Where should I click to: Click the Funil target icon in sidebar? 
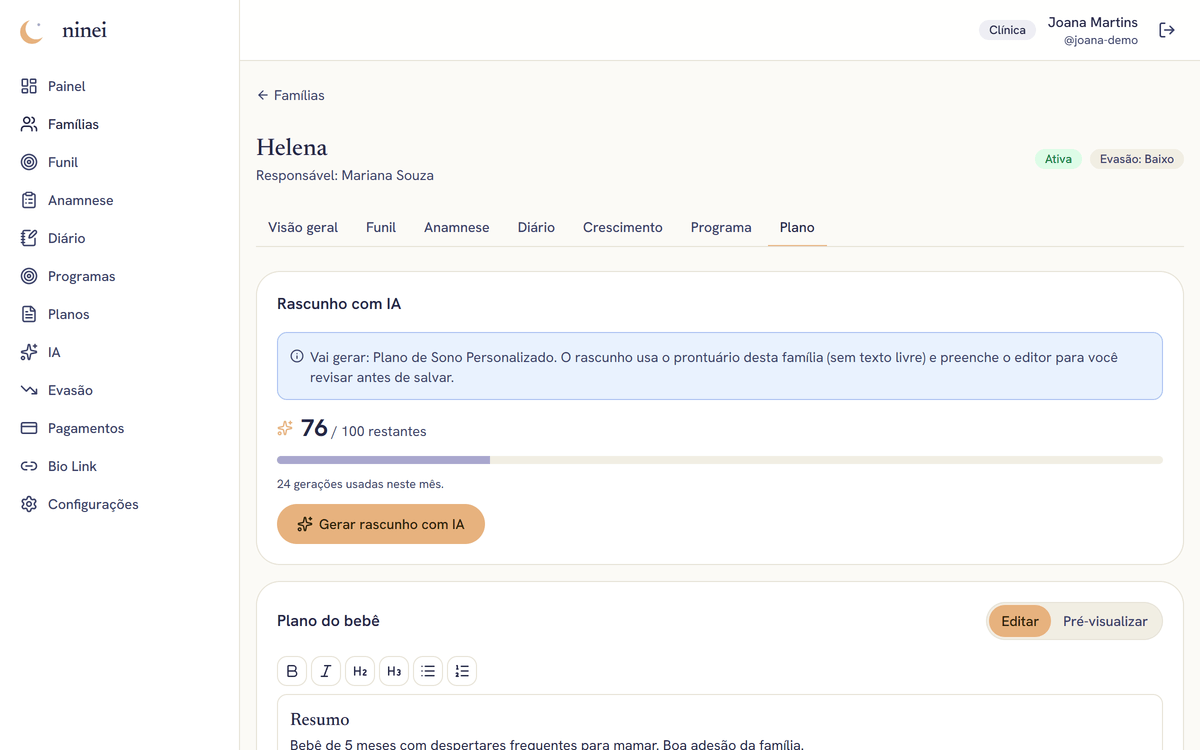click(29, 162)
